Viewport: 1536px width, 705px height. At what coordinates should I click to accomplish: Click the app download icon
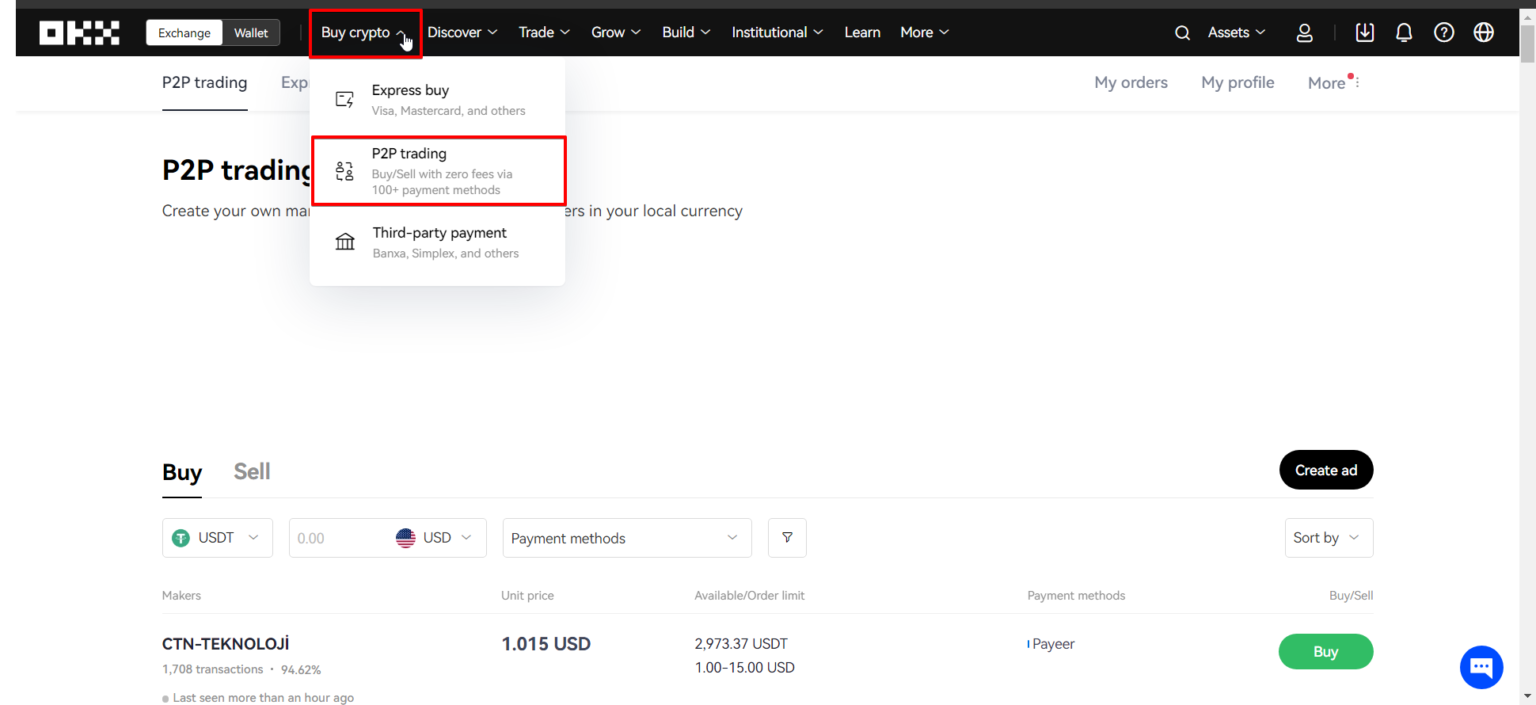1364,32
